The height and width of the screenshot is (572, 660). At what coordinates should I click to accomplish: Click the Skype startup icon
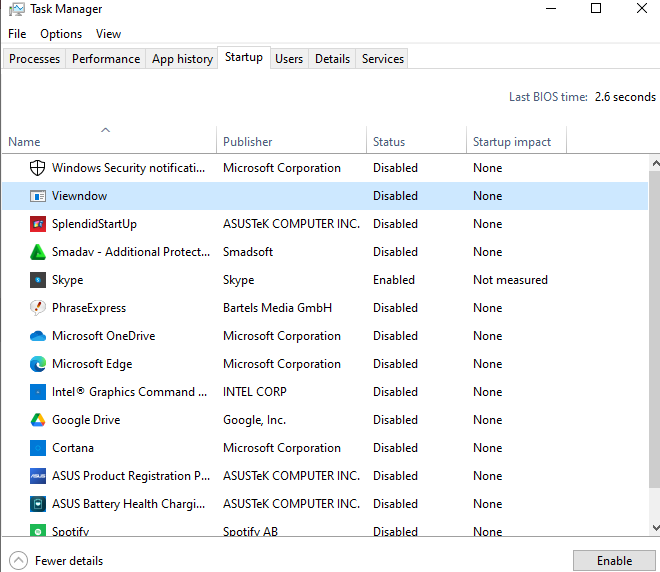37,280
